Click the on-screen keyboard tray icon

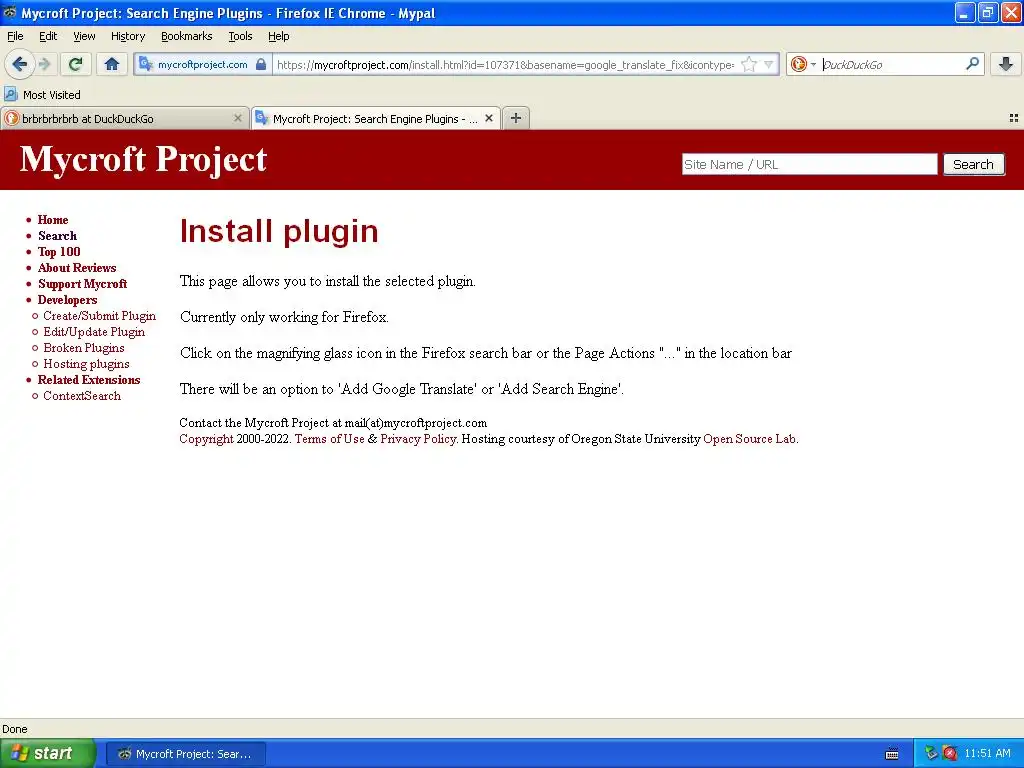pyautogui.click(x=891, y=754)
